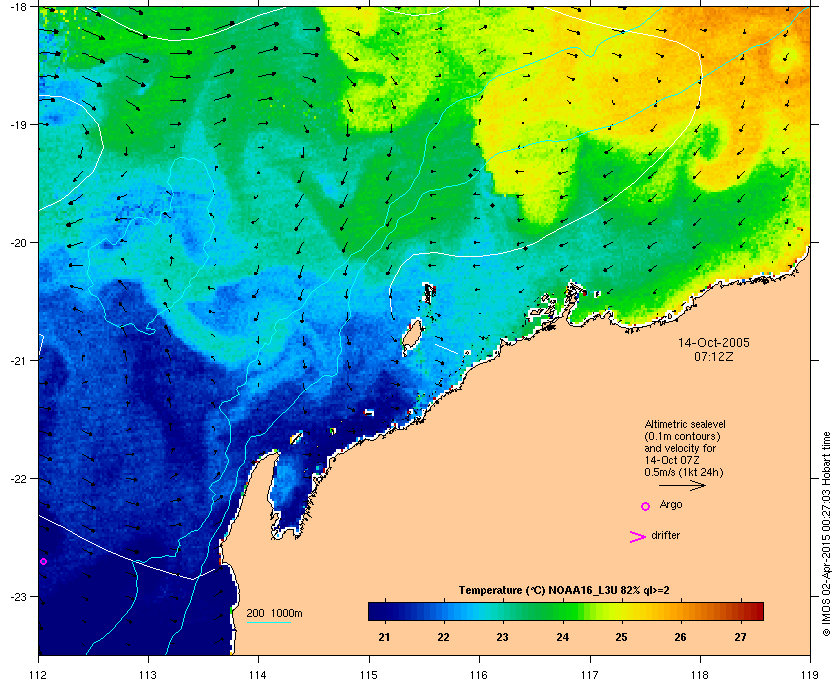Click latitude axis label -19

(x=18, y=124)
